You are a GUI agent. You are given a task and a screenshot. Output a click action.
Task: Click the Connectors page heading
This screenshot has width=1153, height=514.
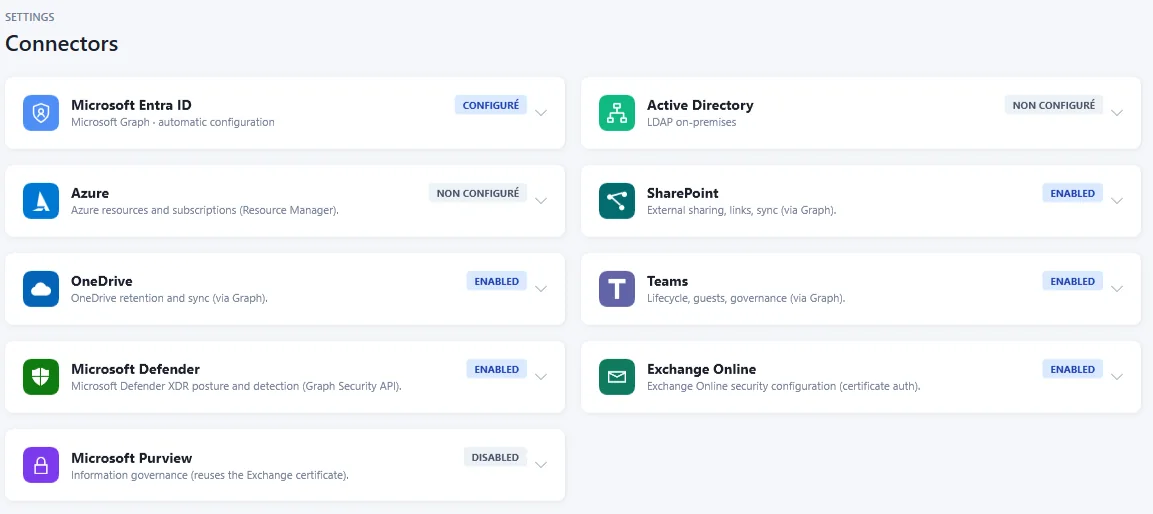pos(62,43)
